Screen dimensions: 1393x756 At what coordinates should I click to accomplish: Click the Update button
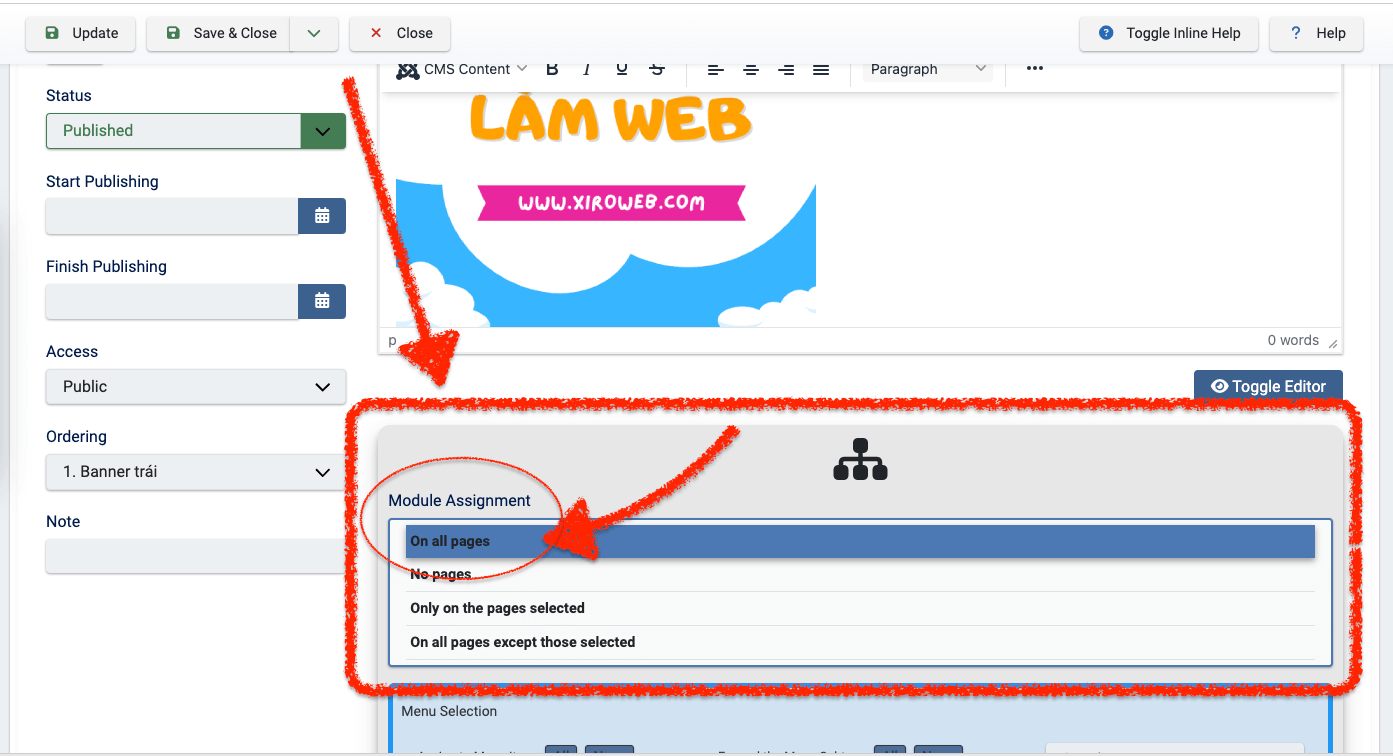(80, 33)
